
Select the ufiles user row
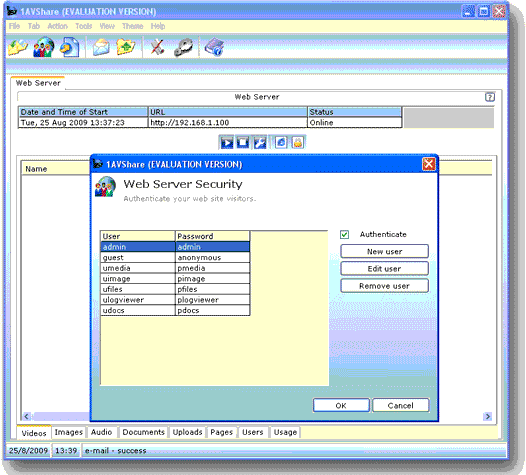(175, 289)
